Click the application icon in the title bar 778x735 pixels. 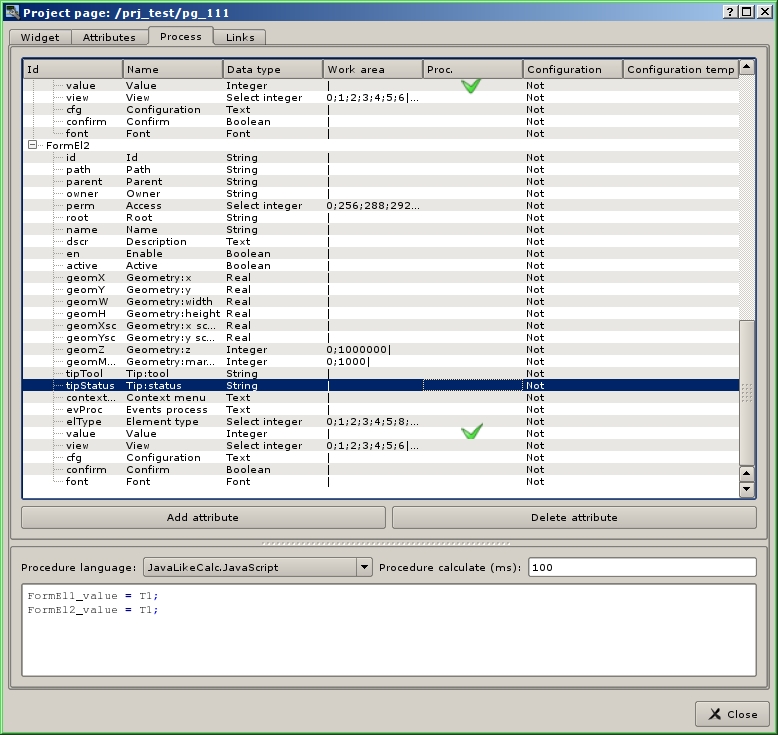(x=12, y=12)
